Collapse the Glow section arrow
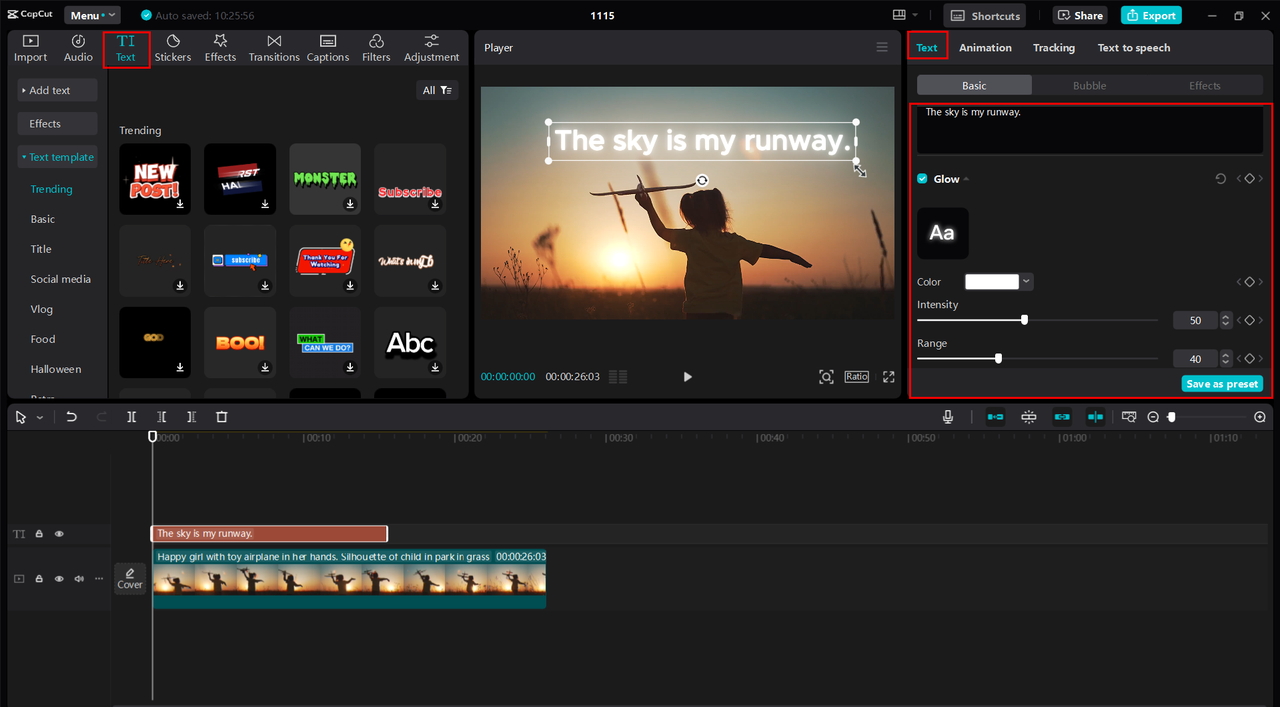Viewport: 1280px width, 707px height. pyautogui.click(x=966, y=179)
